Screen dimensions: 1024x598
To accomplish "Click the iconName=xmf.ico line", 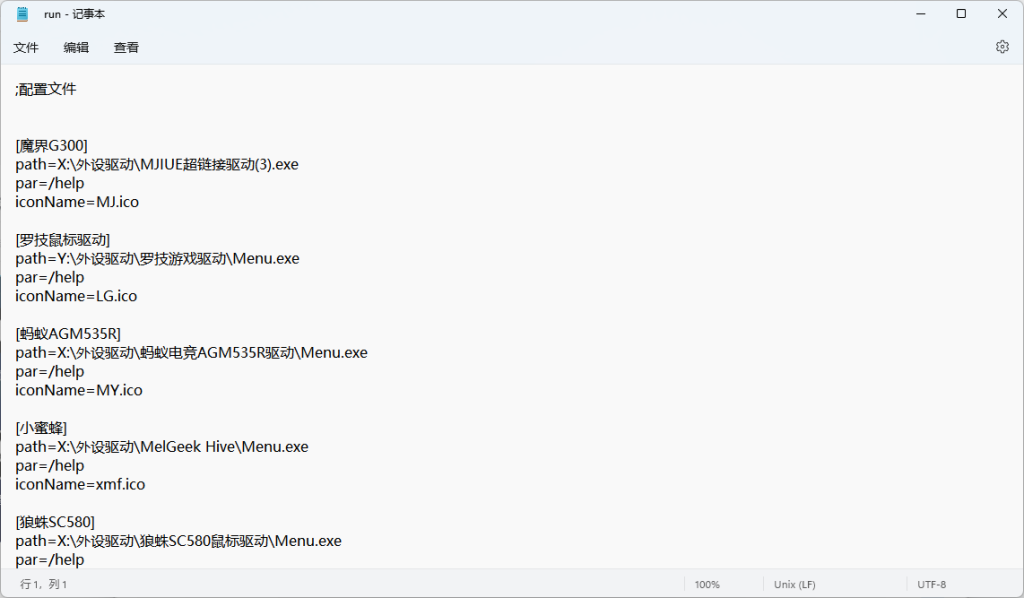I will pos(80,484).
